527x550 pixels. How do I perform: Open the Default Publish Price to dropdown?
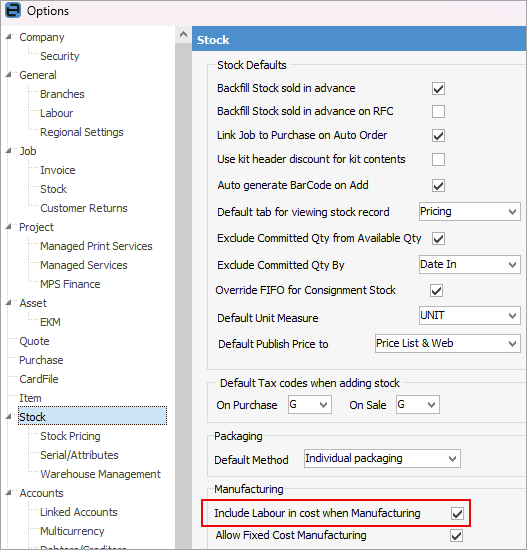click(447, 343)
